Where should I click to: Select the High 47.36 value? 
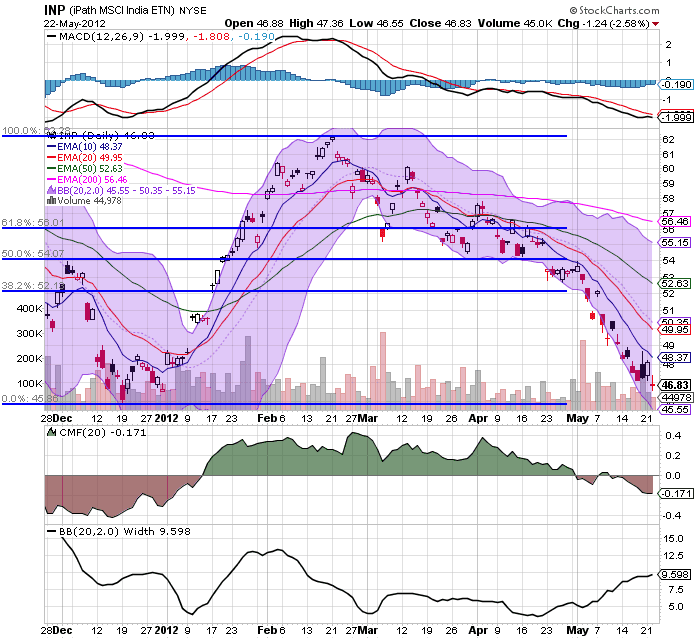(316, 23)
